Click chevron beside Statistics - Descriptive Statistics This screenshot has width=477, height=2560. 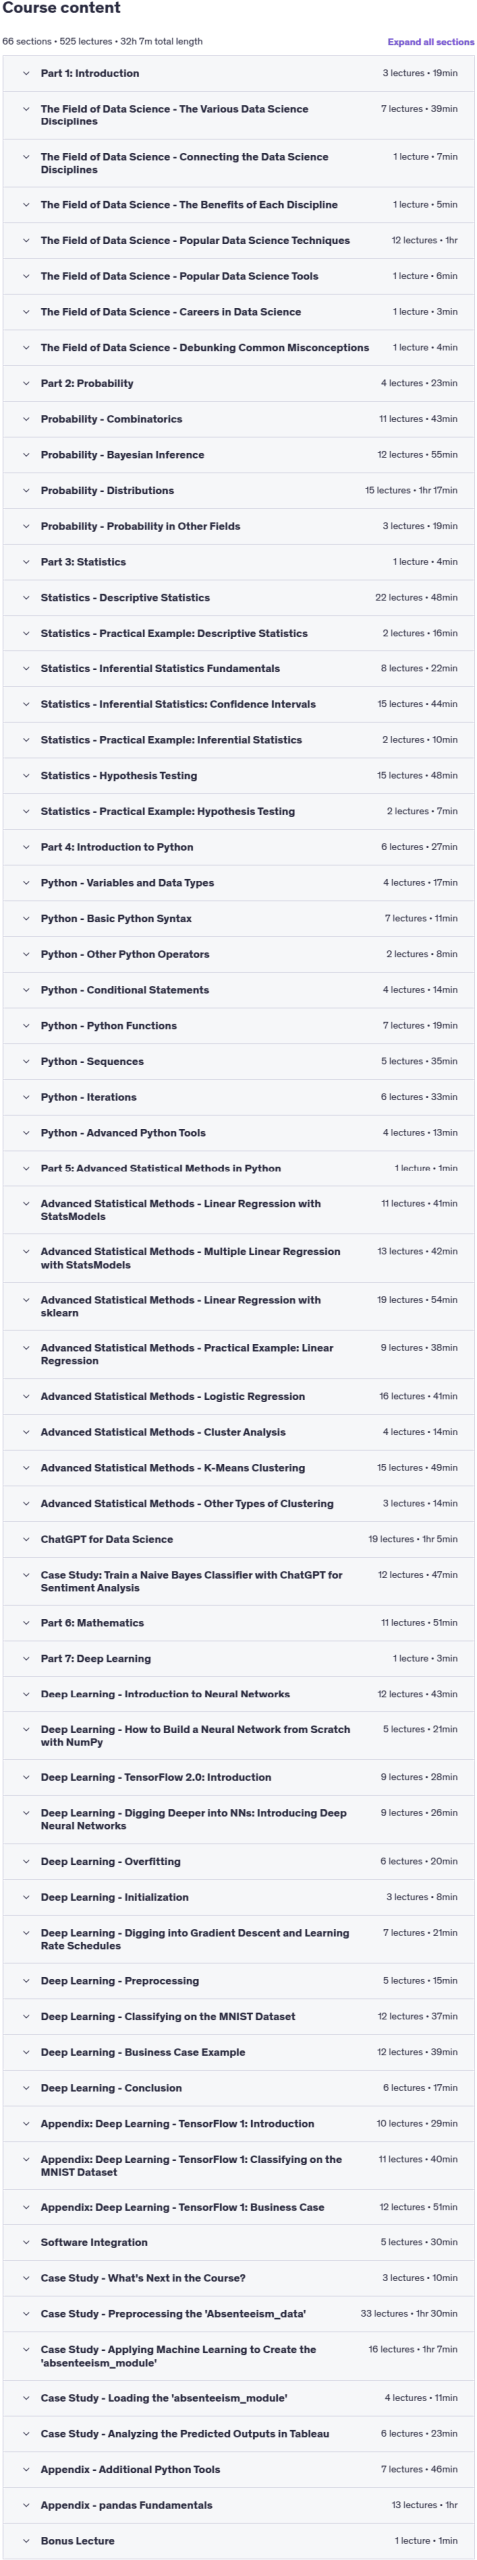(26, 598)
